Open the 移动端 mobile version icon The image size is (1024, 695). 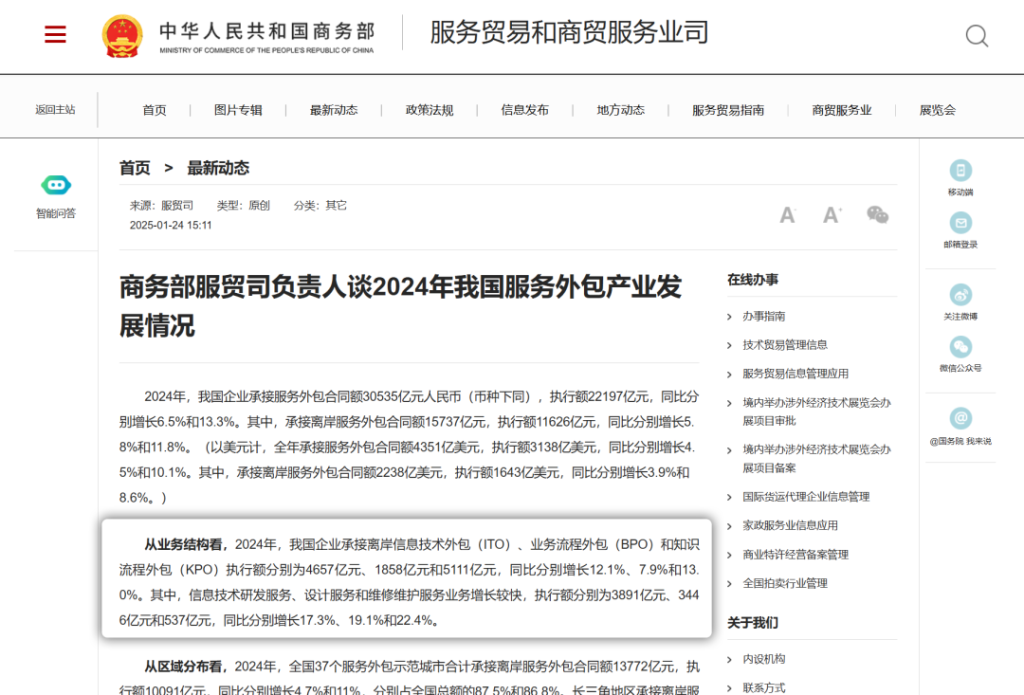[960, 171]
